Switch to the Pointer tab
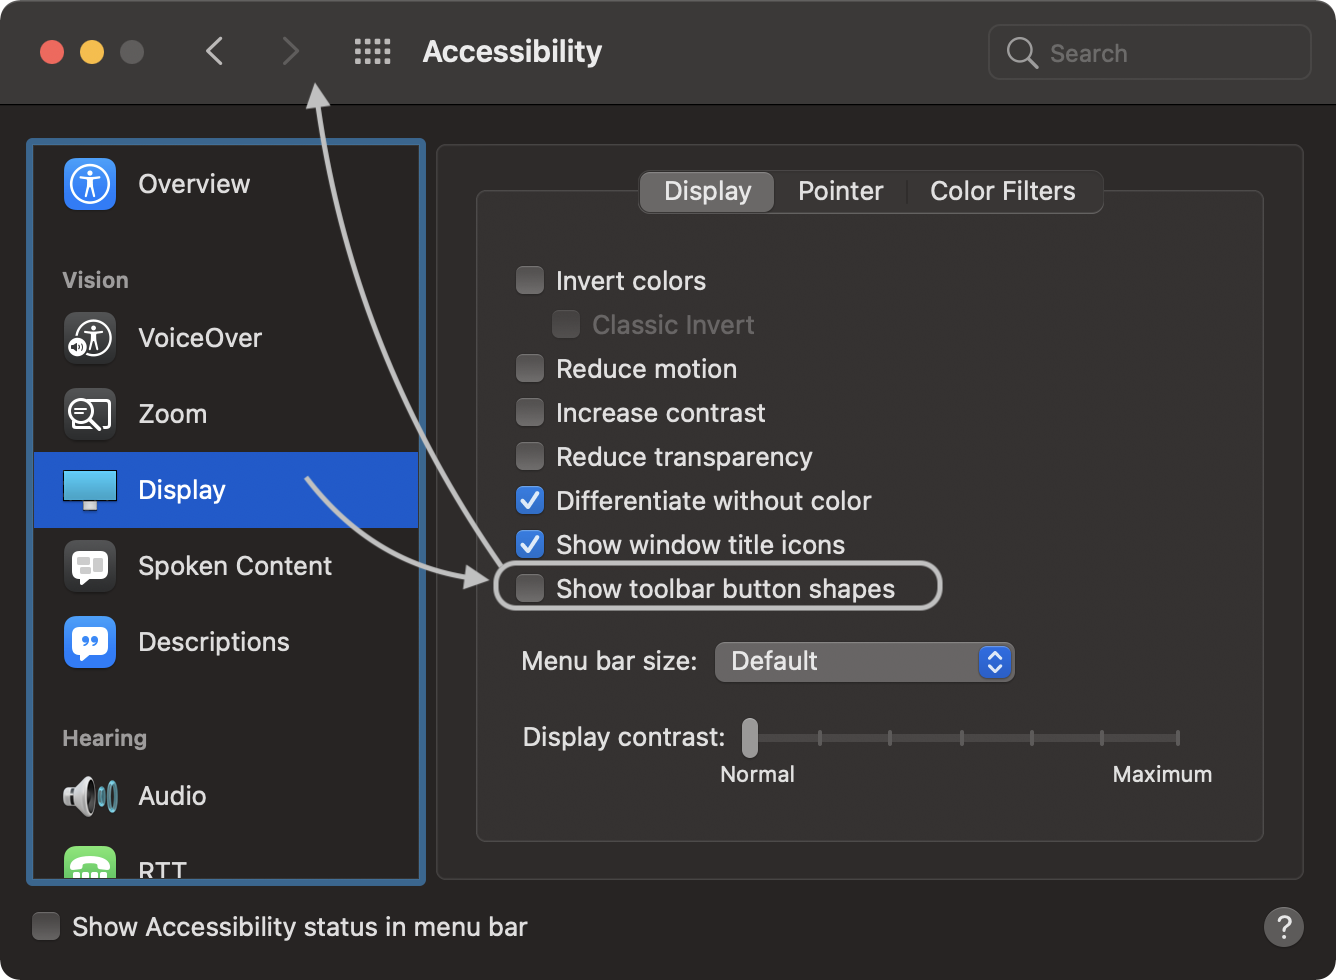The image size is (1336, 980). pyautogui.click(x=840, y=192)
